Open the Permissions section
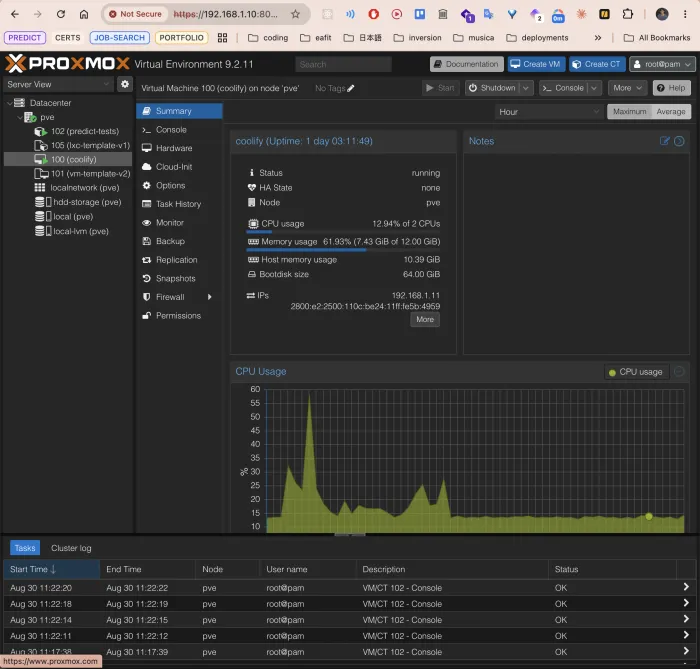Viewport: 700px width, 669px height. 179,316
